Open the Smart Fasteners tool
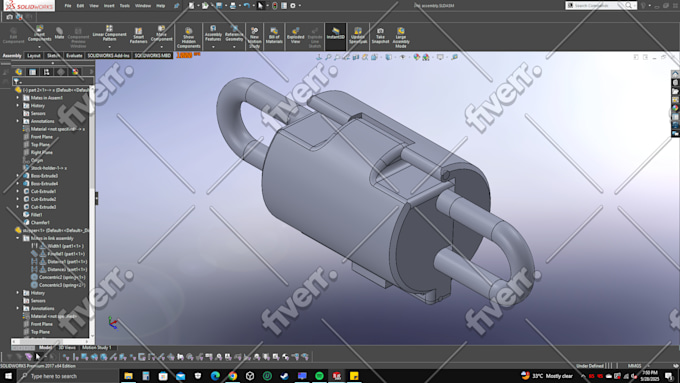This screenshot has width=680, height=383. pos(138,36)
